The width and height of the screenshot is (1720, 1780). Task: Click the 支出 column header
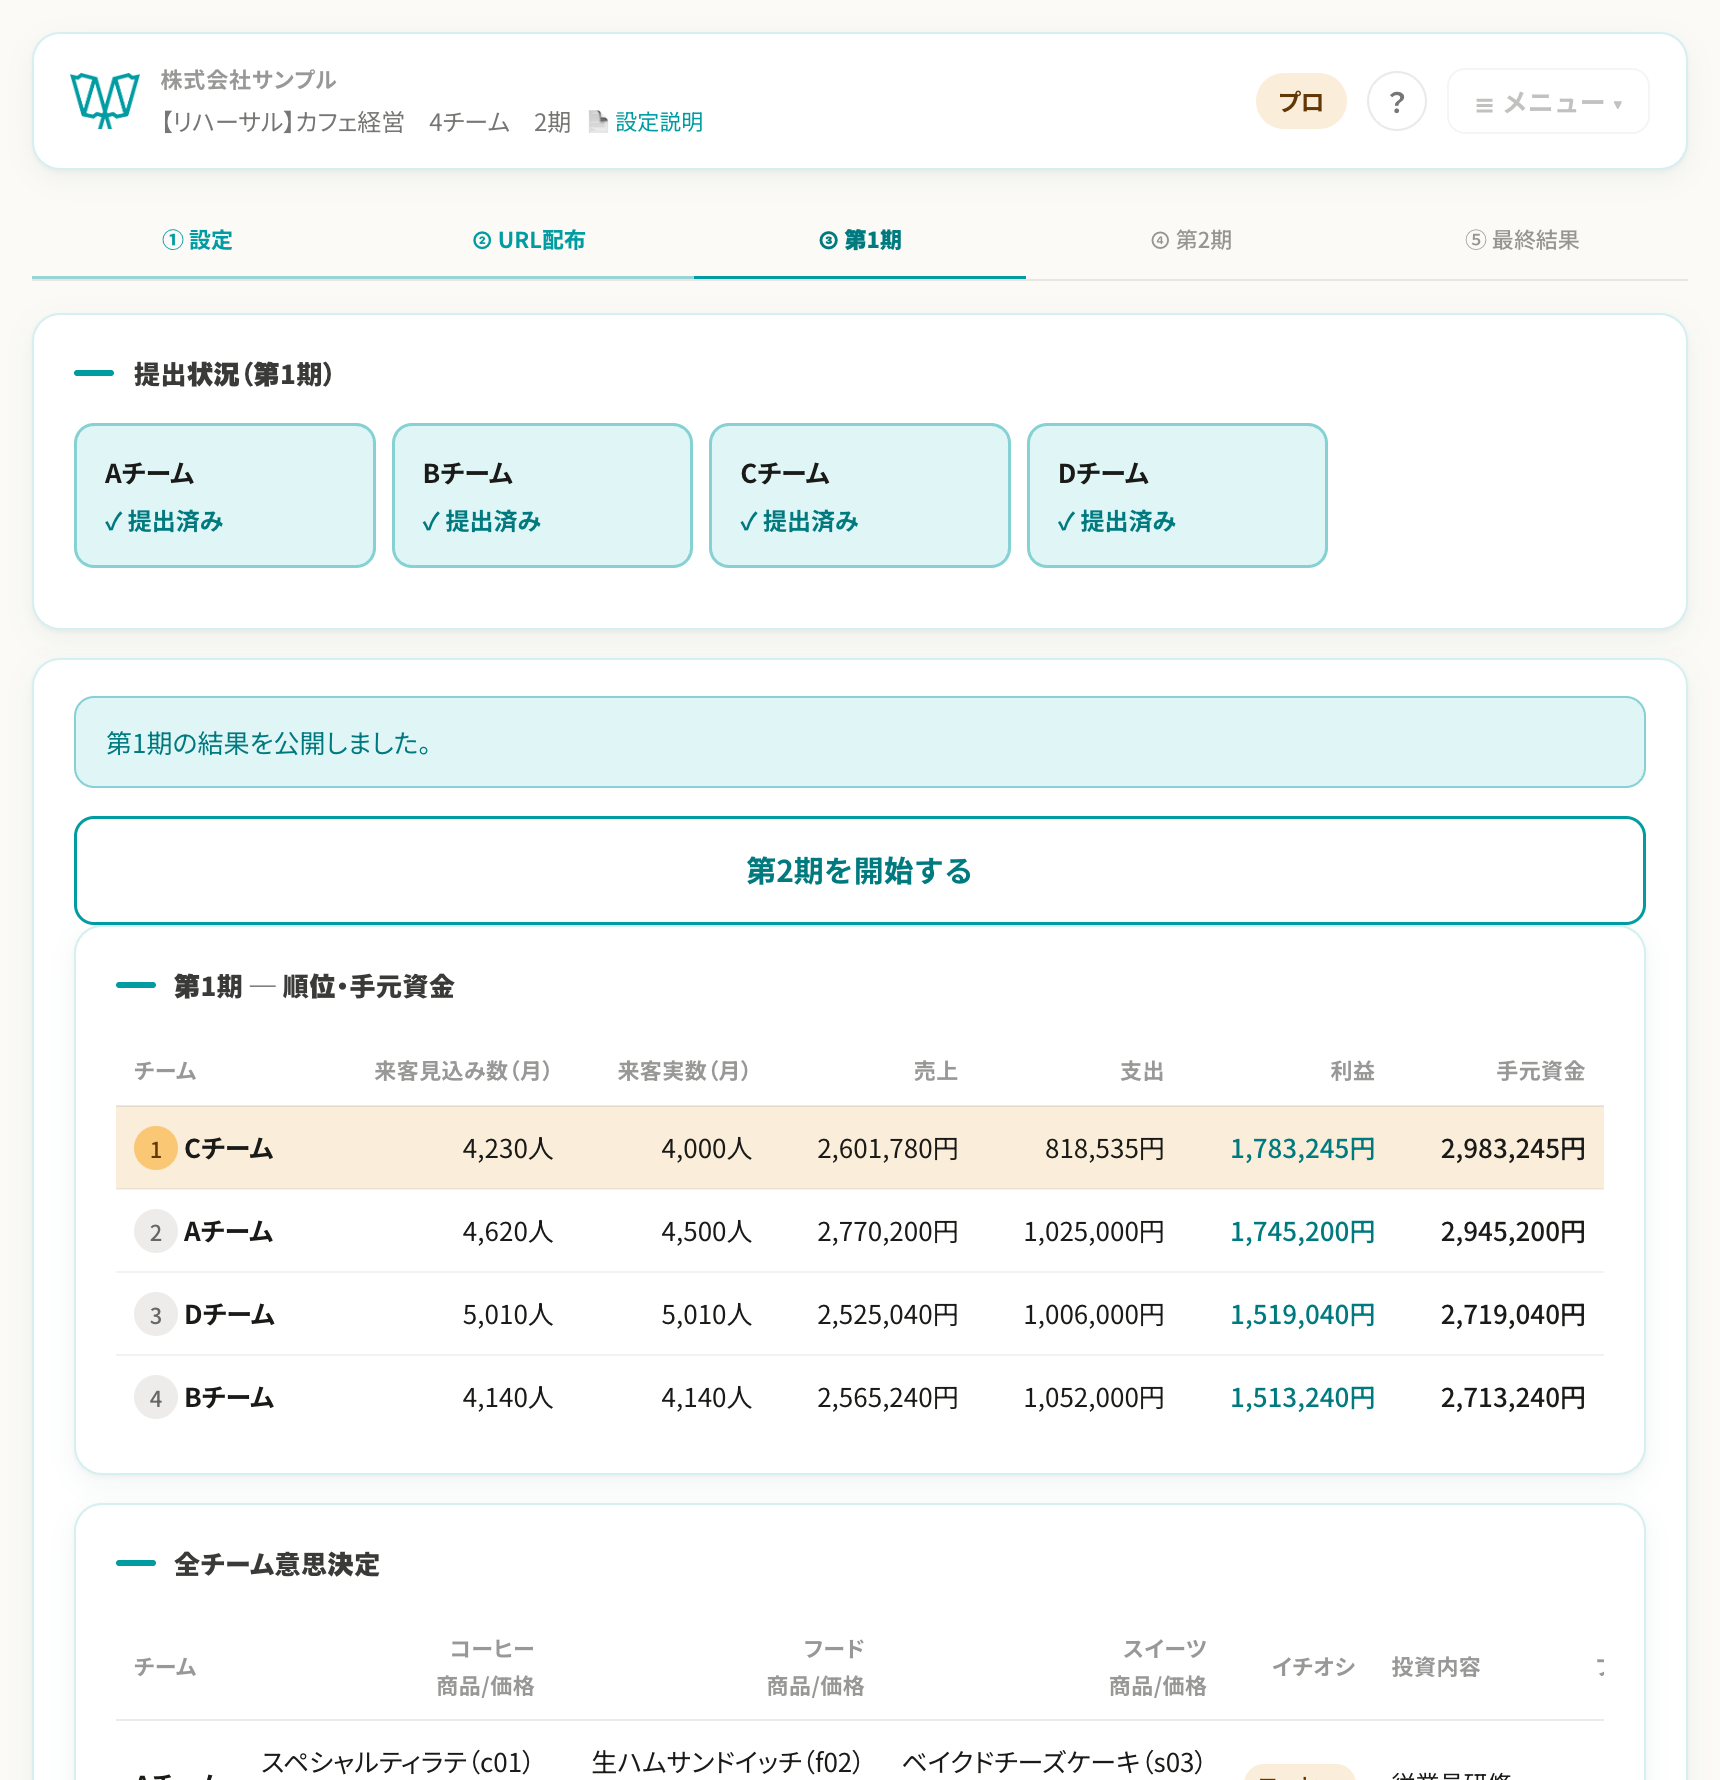pos(1142,1071)
